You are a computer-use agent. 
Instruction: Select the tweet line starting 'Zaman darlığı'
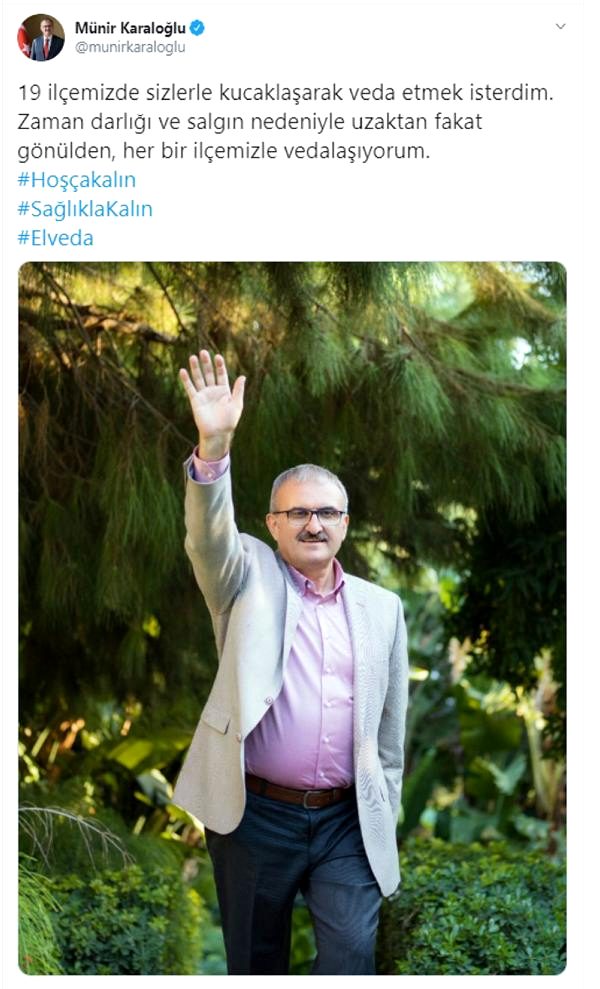click(250, 122)
